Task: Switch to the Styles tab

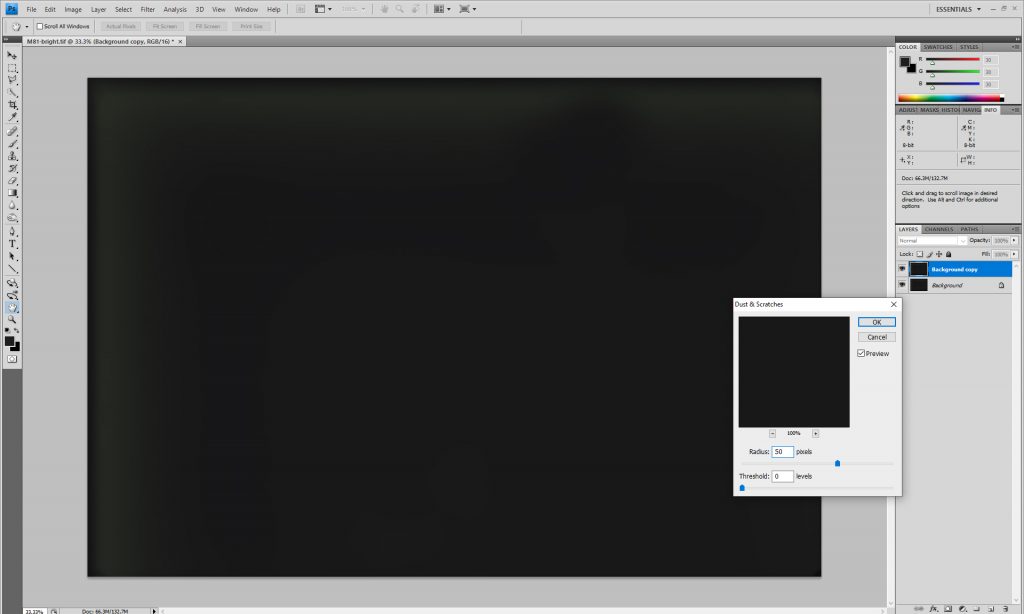Action: [x=969, y=47]
